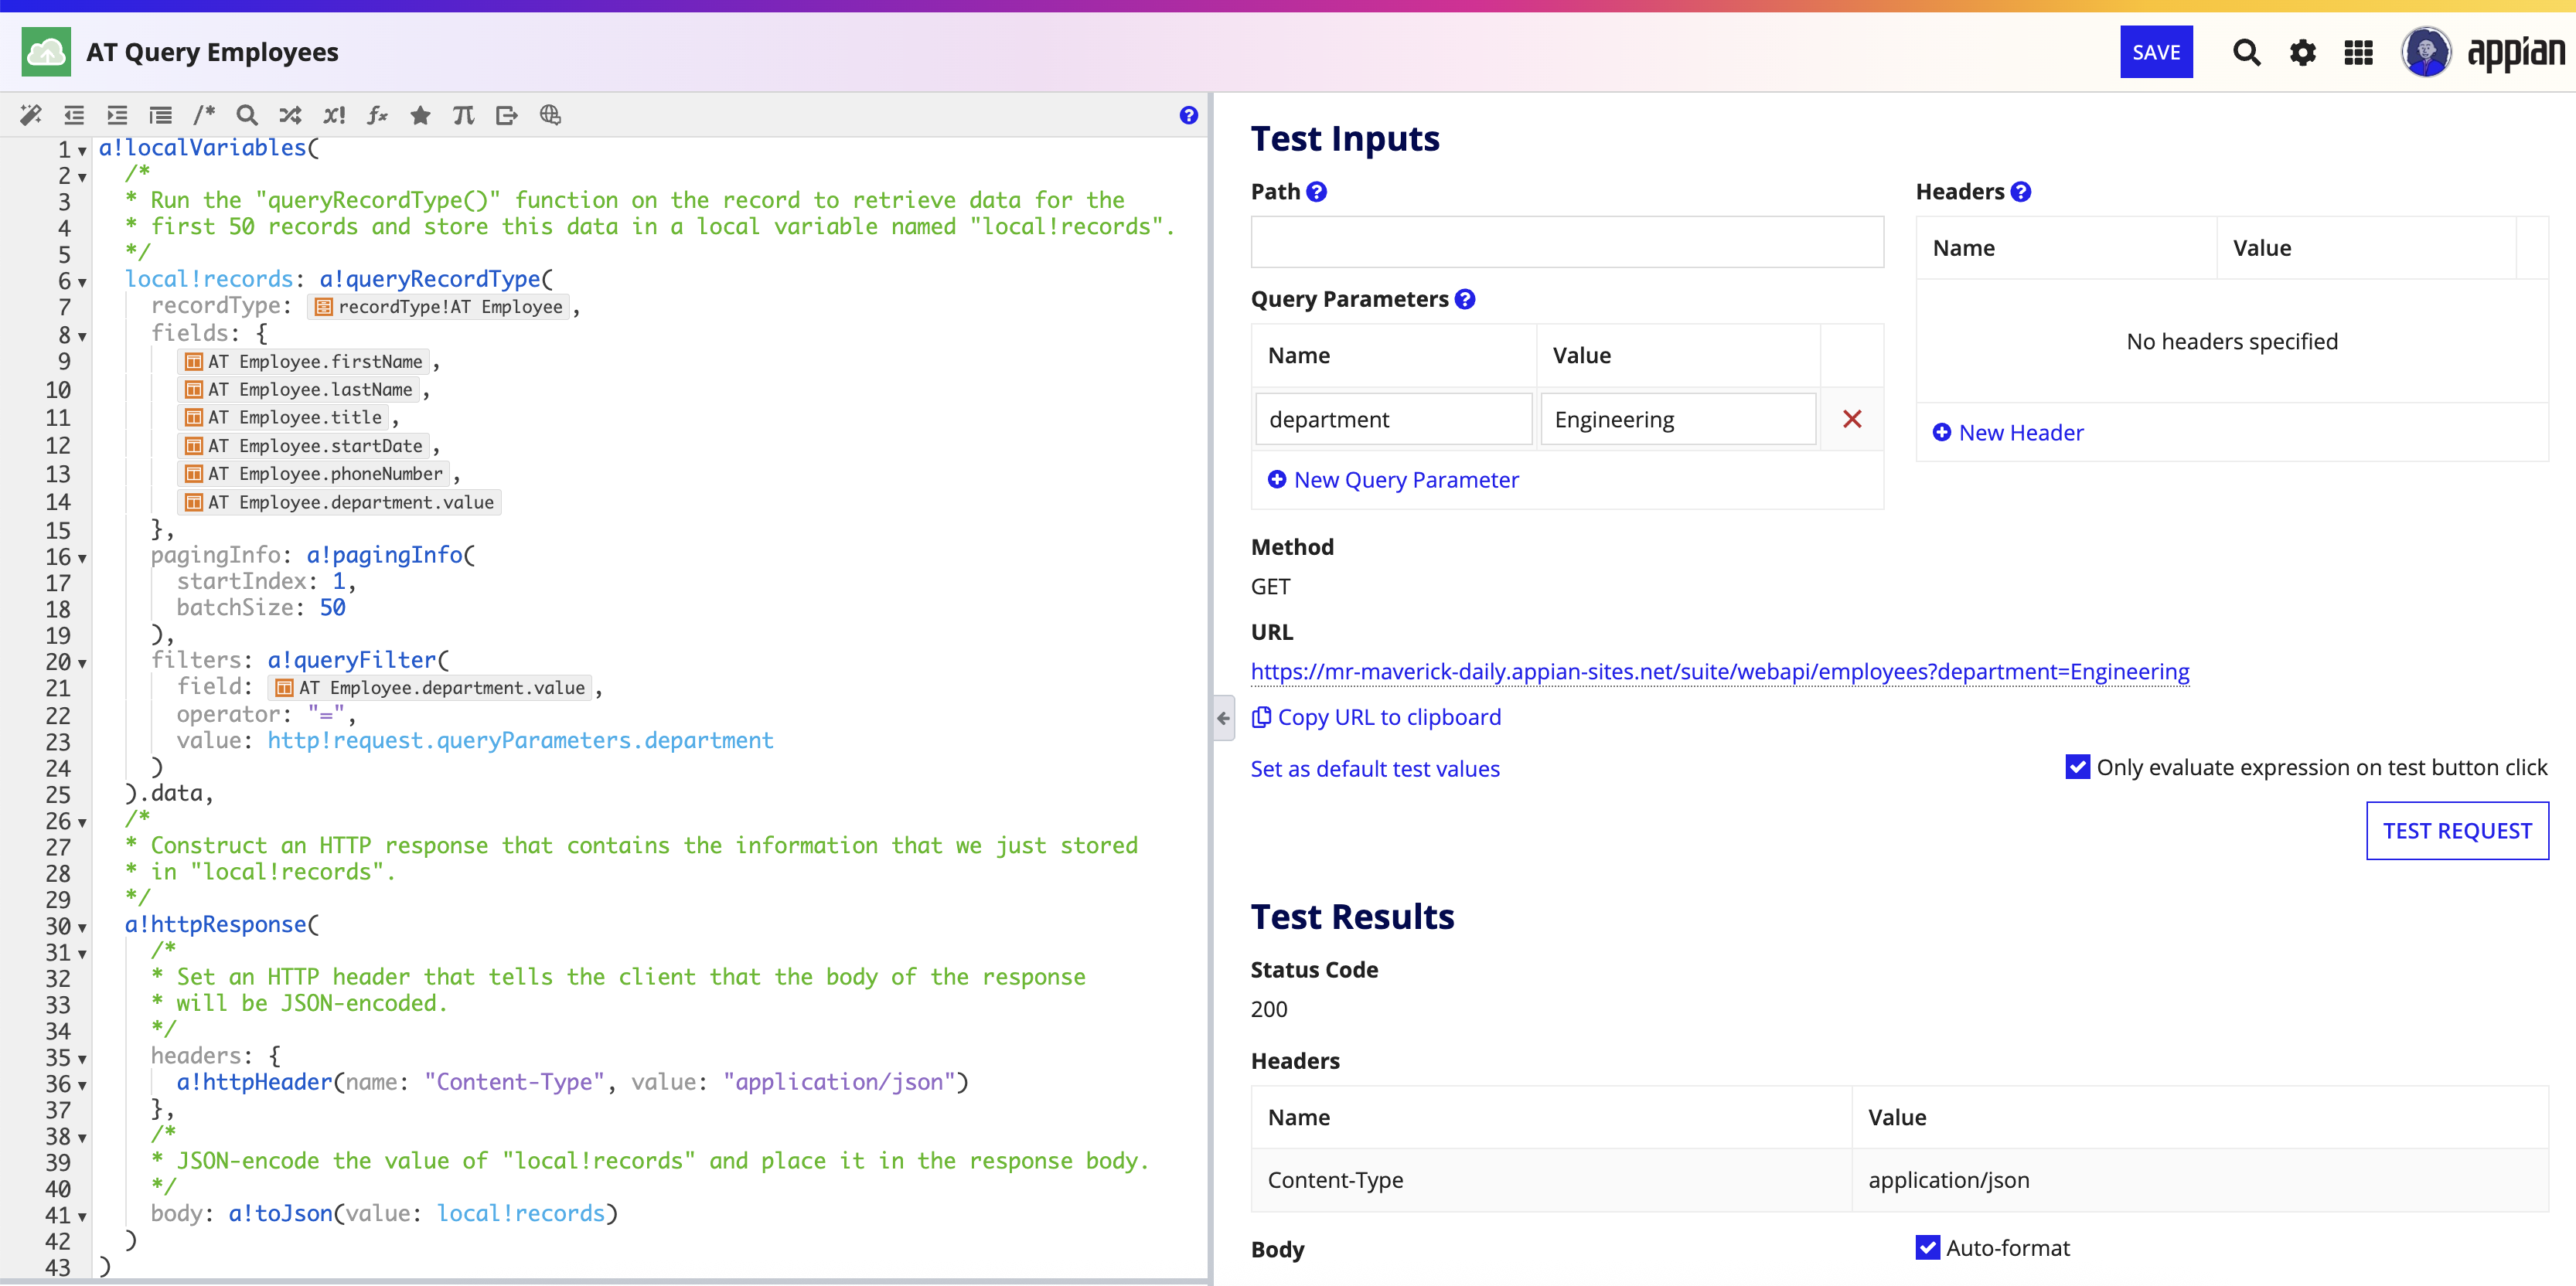The height and width of the screenshot is (1286, 2576).
Task: Click AT Employee.department.value chip on line 21
Action: pos(431,688)
